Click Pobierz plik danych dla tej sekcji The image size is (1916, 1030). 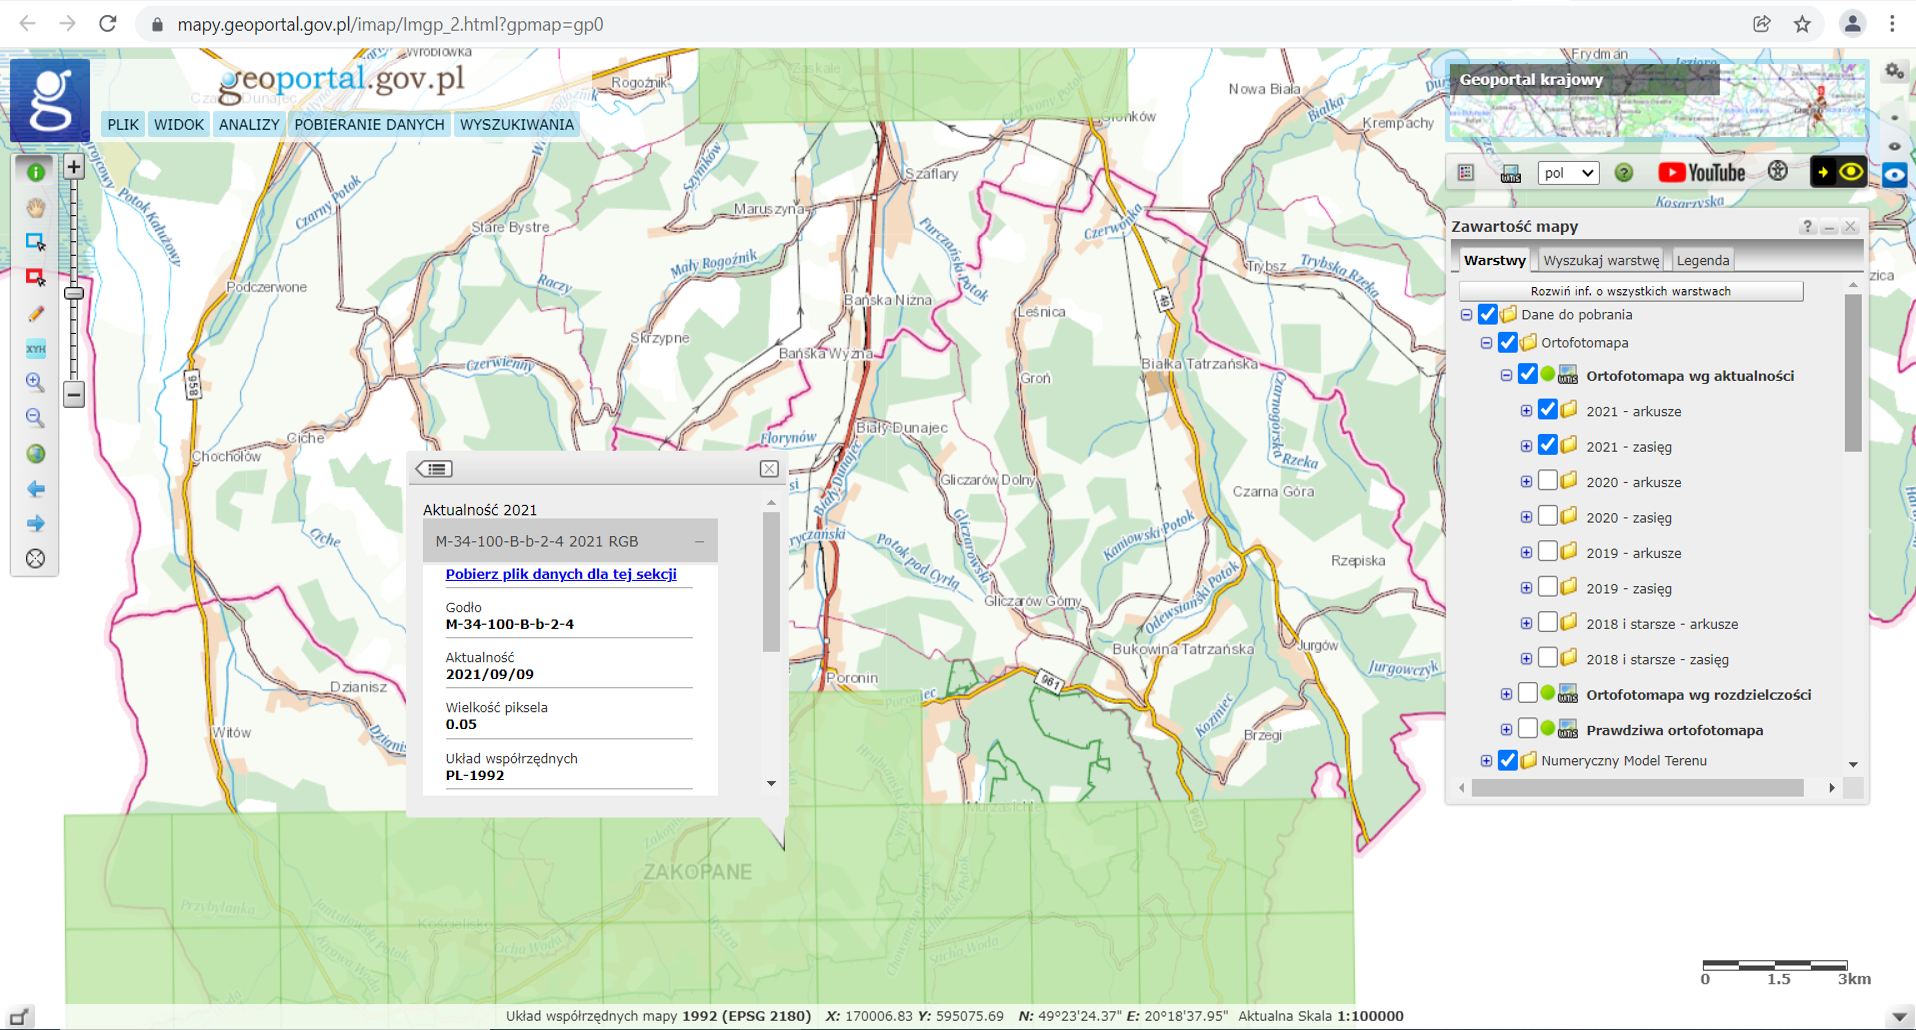tap(561, 574)
